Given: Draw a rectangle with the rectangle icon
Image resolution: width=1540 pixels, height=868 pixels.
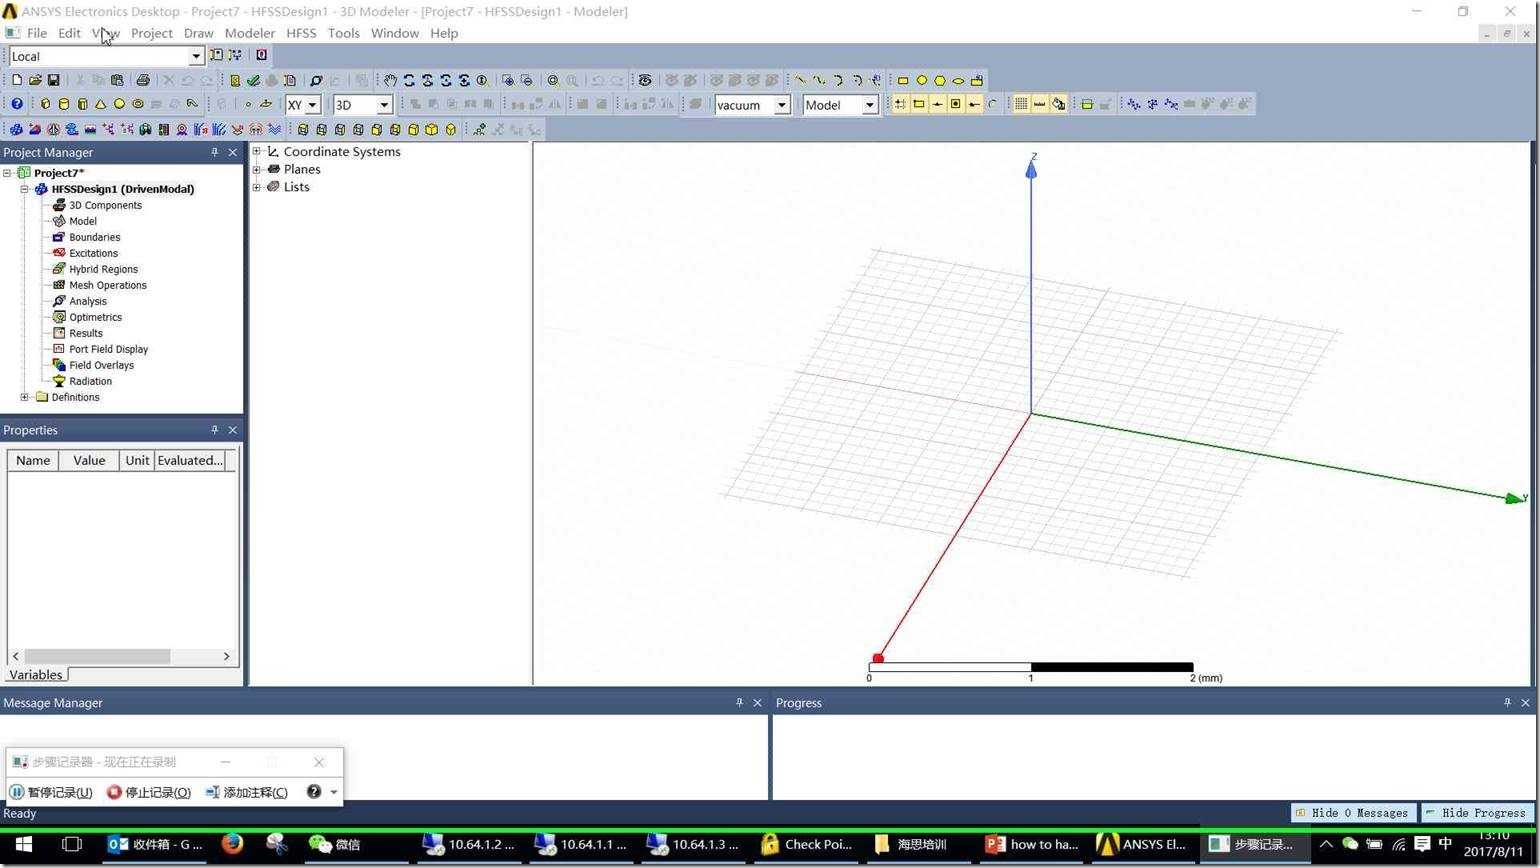Looking at the screenshot, I should coord(903,80).
